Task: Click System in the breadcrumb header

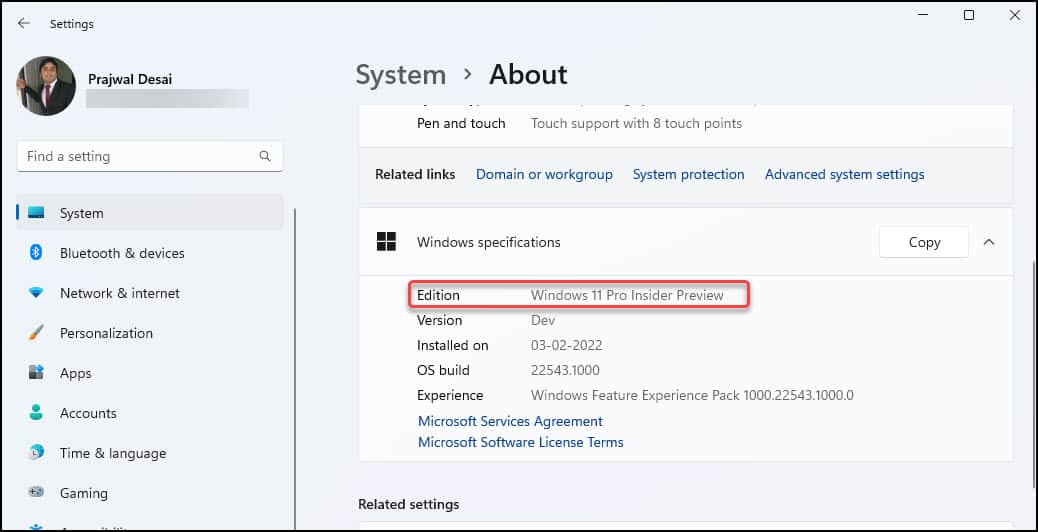Action: [x=401, y=75]
